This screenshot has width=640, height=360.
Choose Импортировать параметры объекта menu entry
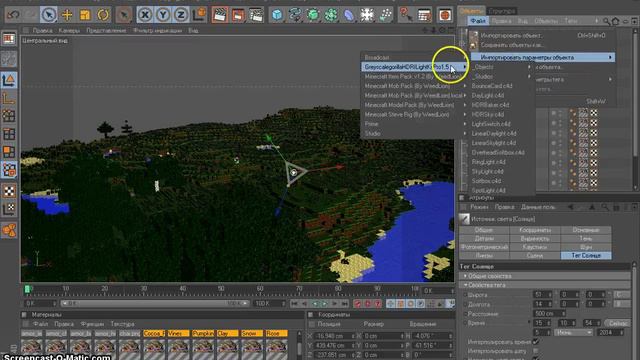(x=543, y=58)
